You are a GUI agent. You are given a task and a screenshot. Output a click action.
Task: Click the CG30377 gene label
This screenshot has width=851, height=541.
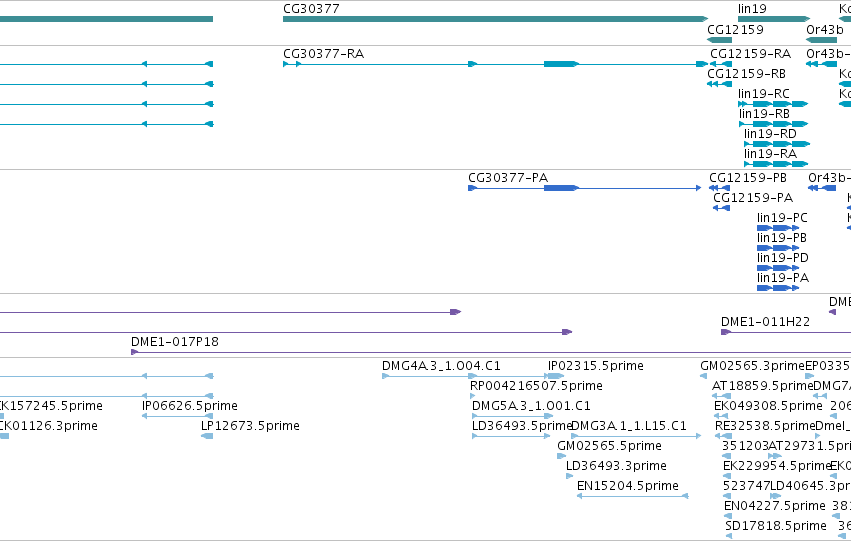(x=311, y=9)
